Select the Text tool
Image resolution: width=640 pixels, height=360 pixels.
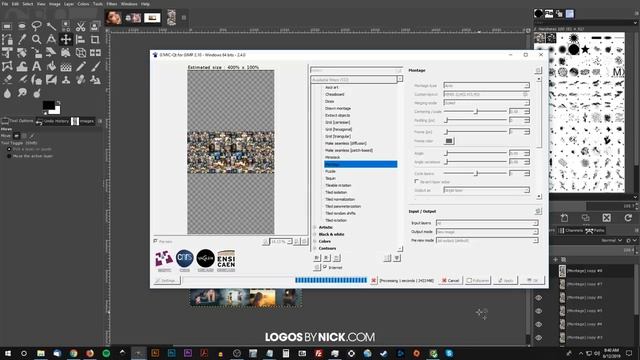[36, 66]
